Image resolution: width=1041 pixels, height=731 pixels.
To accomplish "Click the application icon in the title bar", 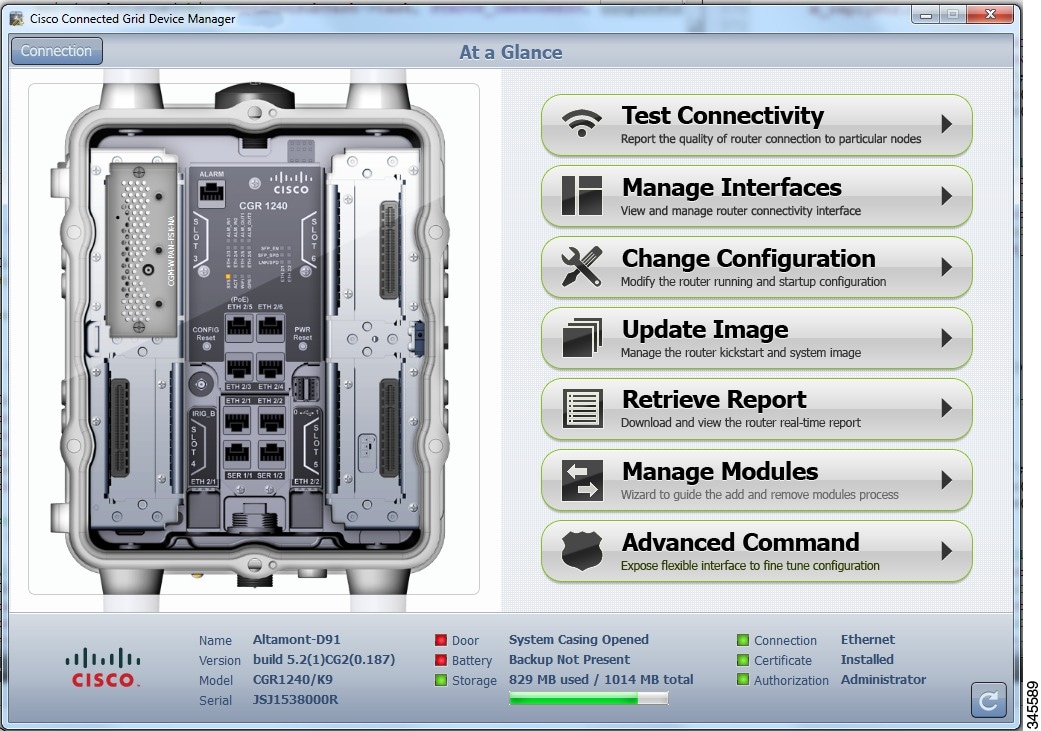I will pos(16,18).
